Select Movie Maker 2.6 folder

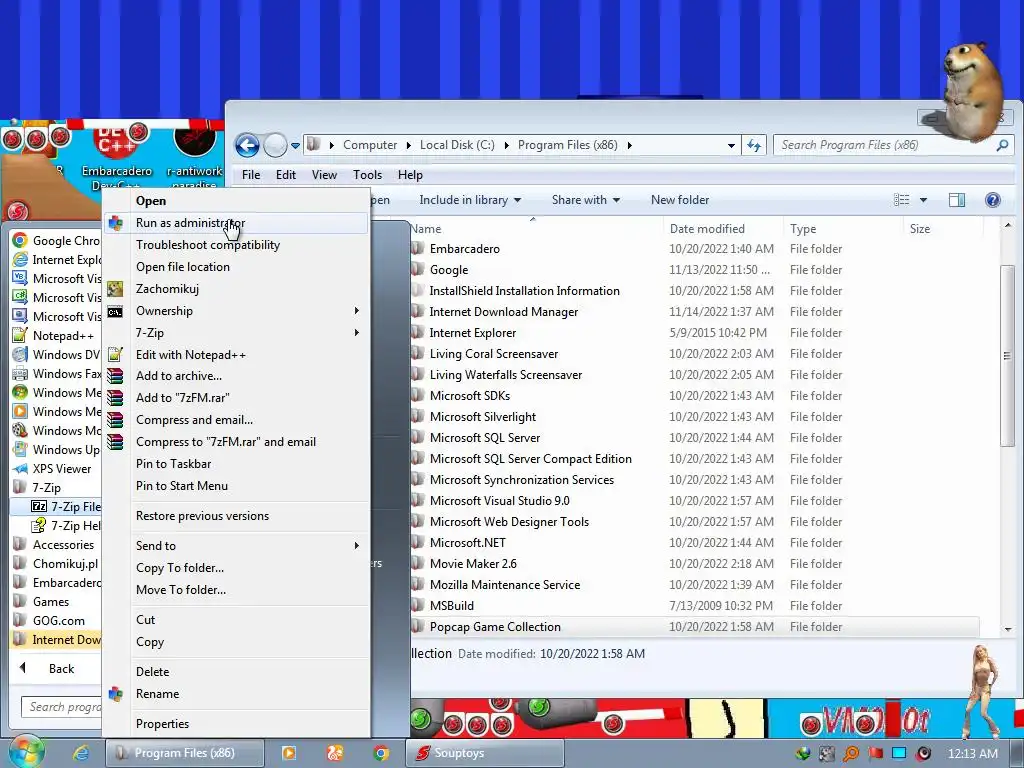tap(473, 564)
